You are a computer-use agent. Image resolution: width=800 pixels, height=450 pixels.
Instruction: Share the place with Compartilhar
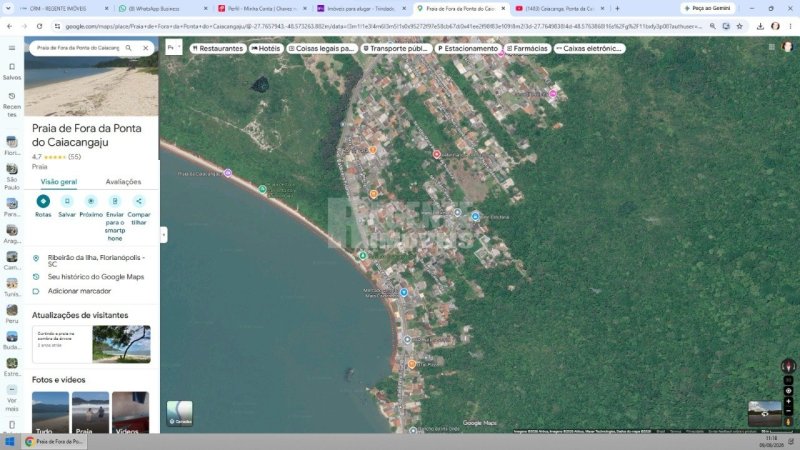[x=139, y=210]
